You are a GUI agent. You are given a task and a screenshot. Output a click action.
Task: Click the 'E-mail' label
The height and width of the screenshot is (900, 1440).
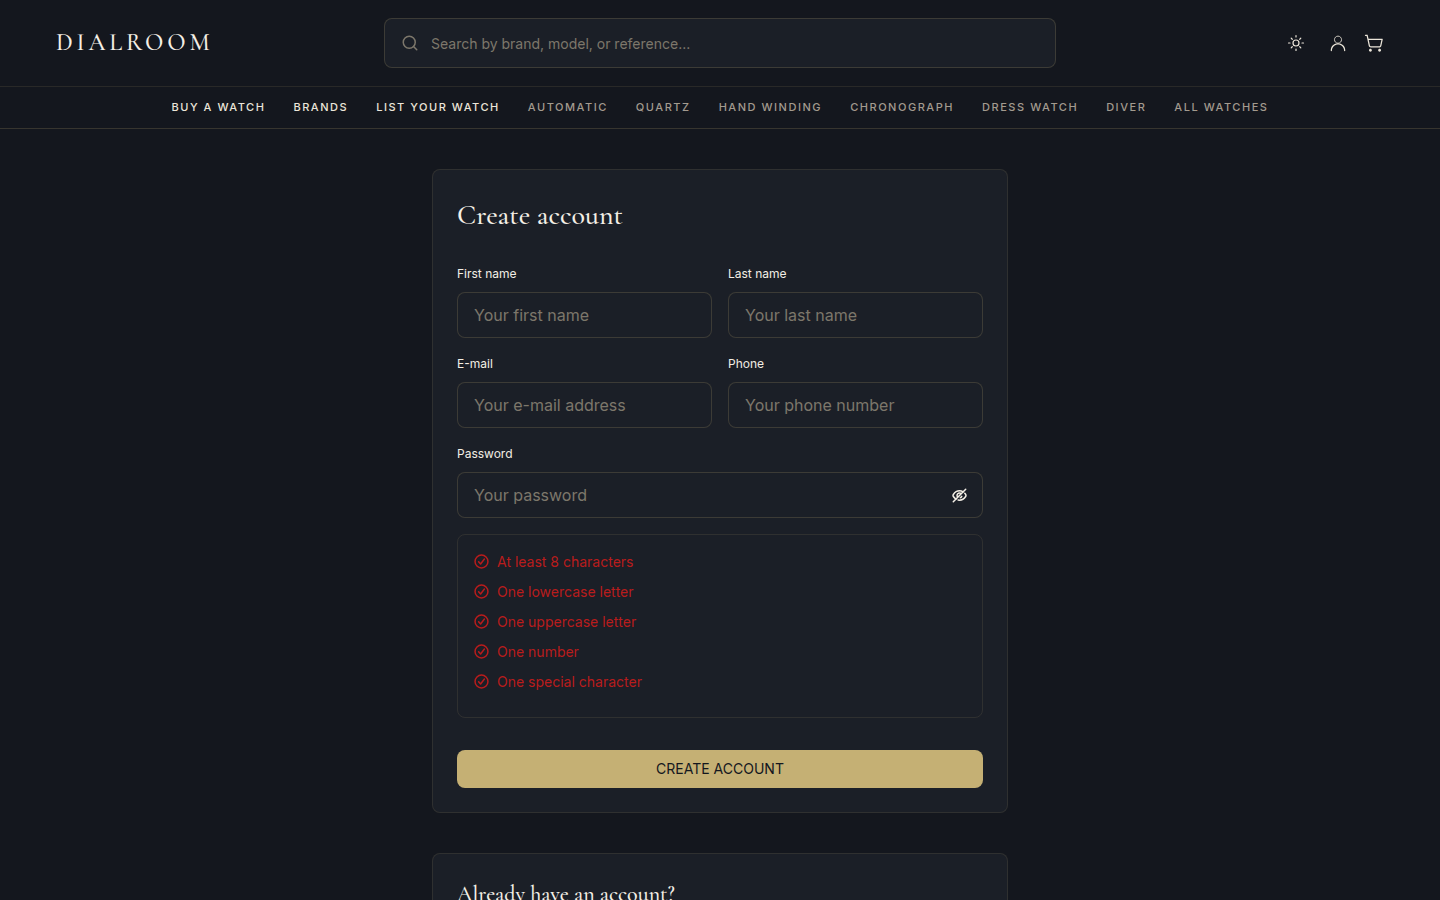(475, 364)
